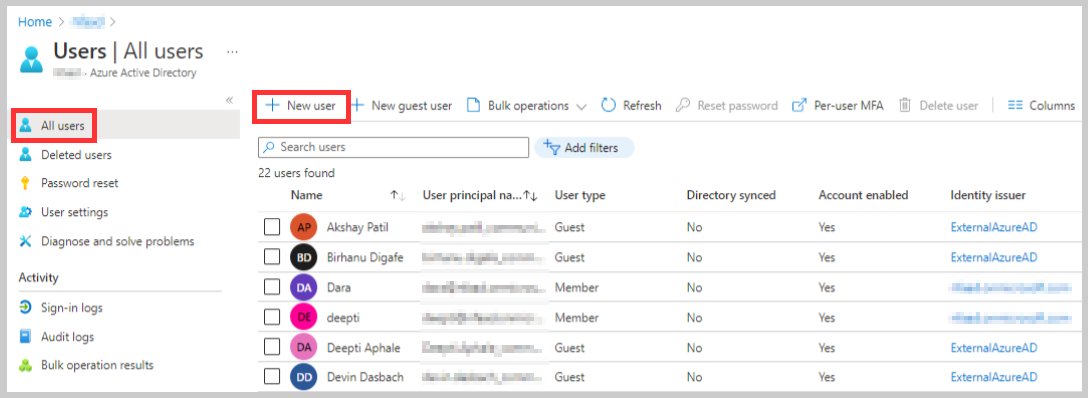
Task: Open Password reset key icon
Action: pos(26,183)
